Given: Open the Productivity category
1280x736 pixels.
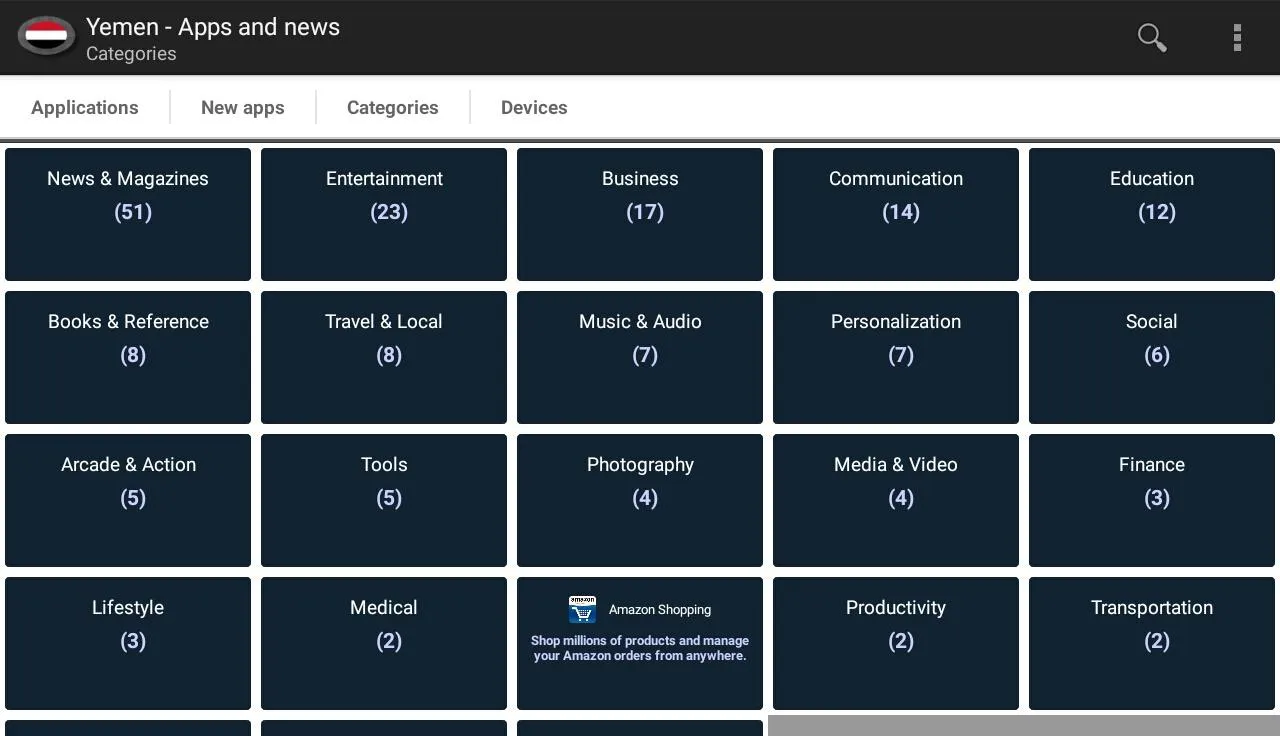Looking at the screenshot, I should coord(896,643).
